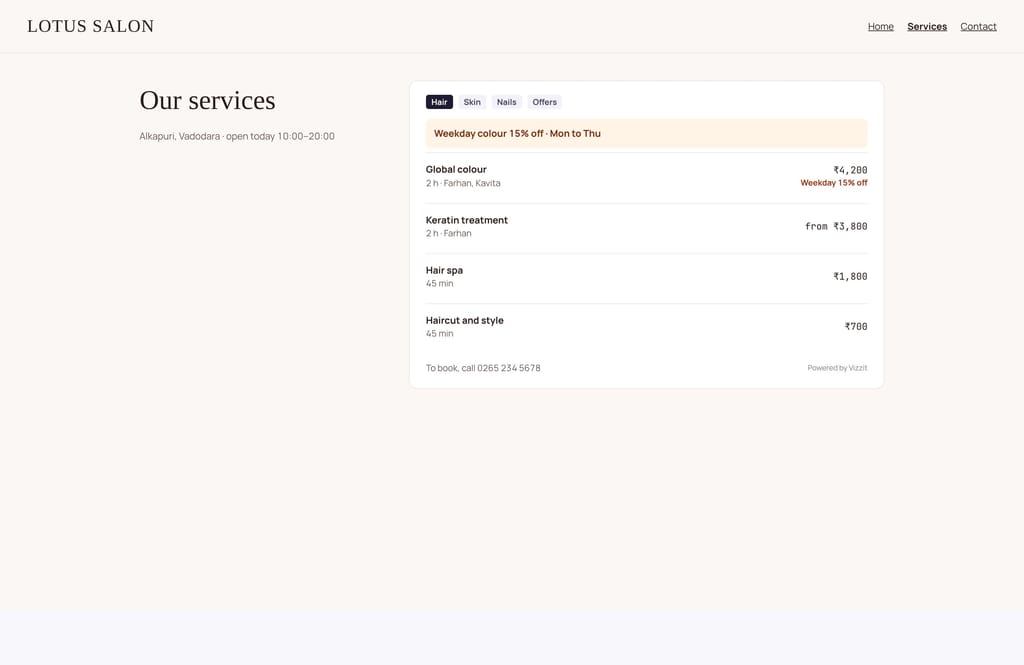The height and width of the screenshot is (665, 1024).
Task: Click '2 h · Farhan, Kavita' detail text
Action: tap(463, 183)
